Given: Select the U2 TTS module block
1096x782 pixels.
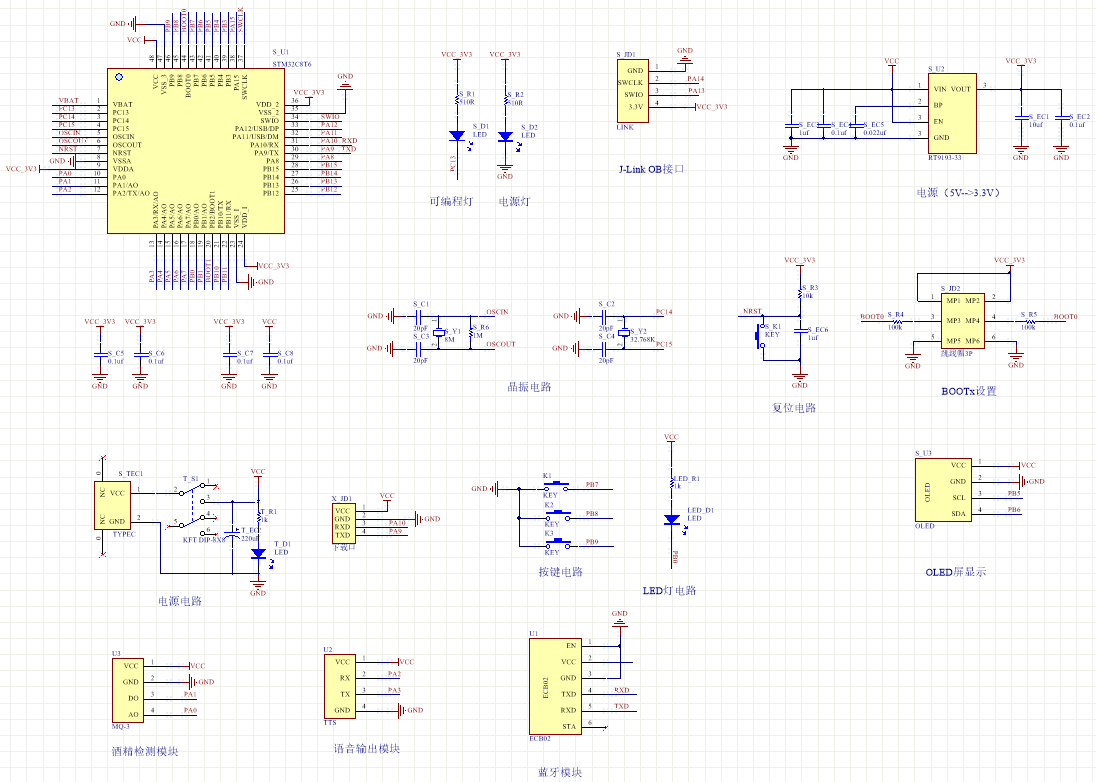Looking at the screenshot, I should tap(340, 686).
